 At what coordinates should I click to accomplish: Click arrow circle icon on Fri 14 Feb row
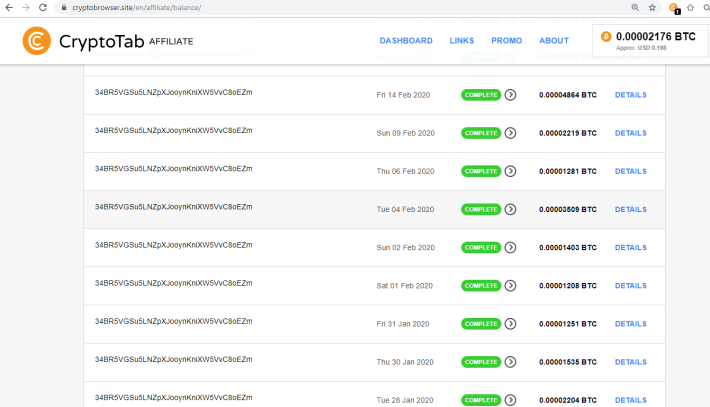click(510, 95)
